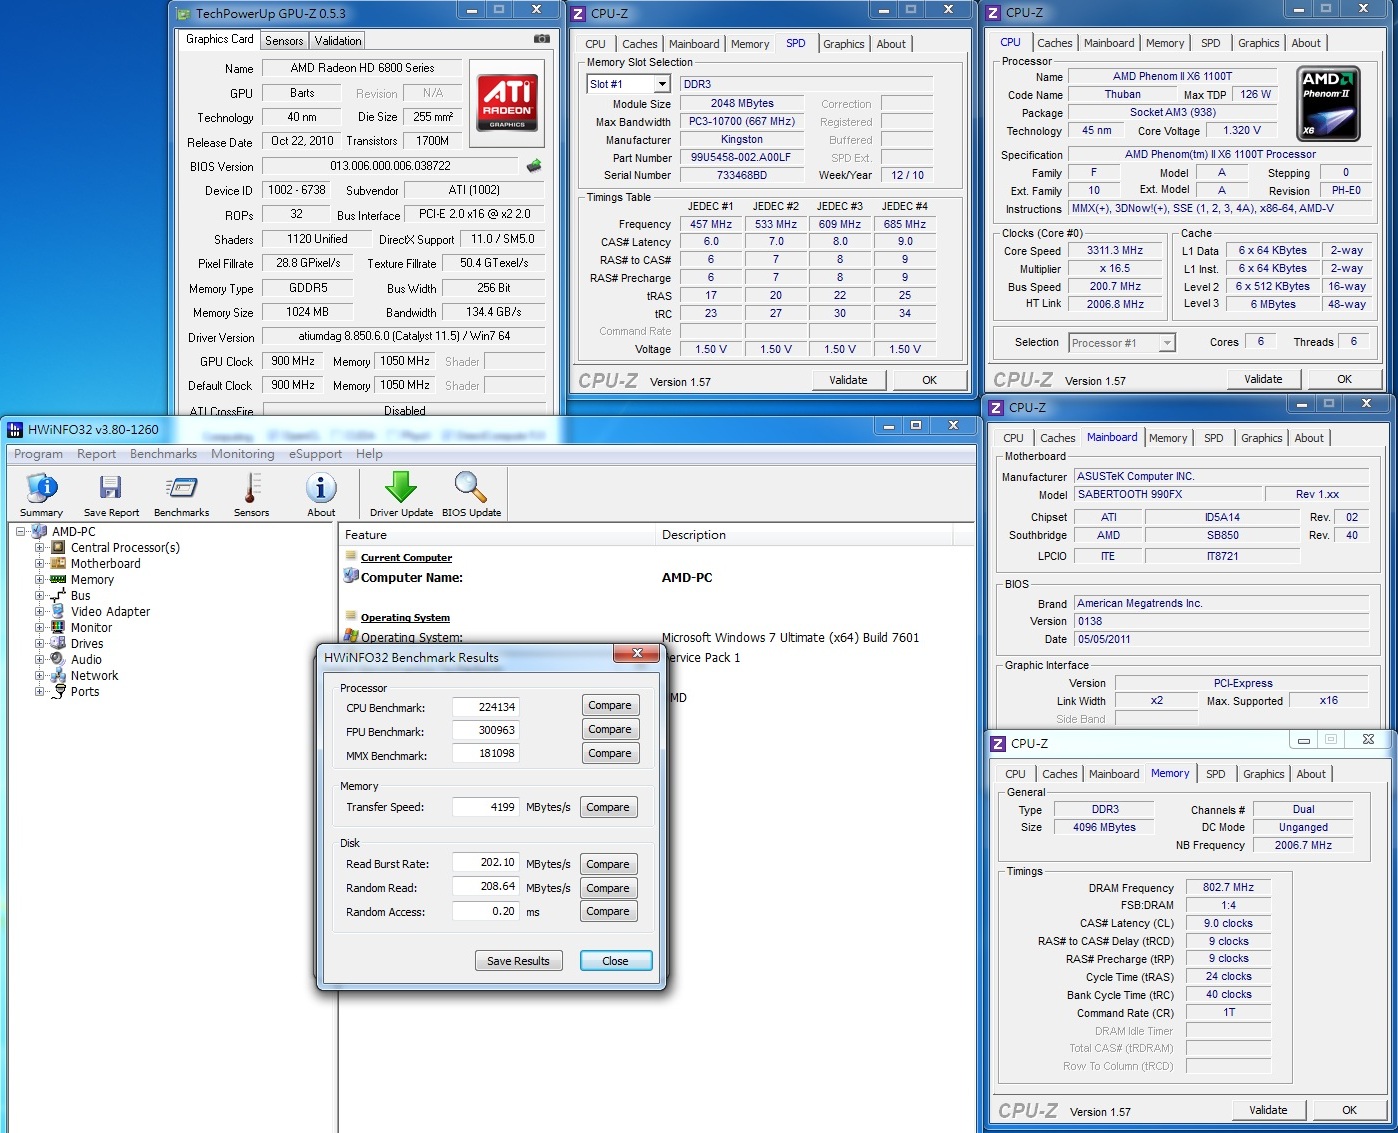Select the Motherboard item in the tree

(x=105, y=564)
